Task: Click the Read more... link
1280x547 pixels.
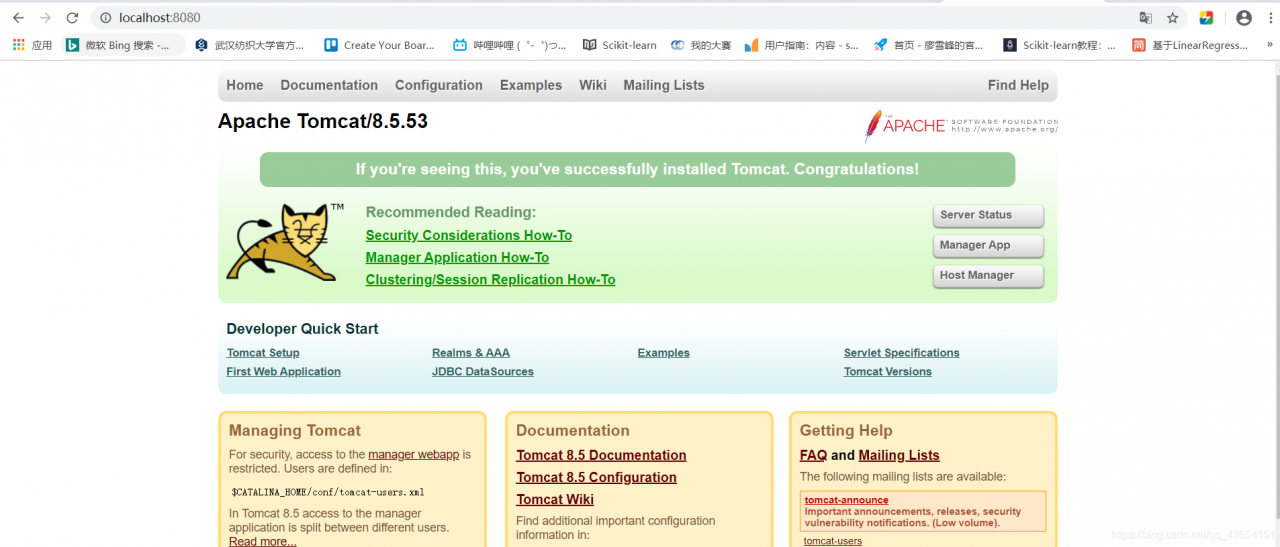Action: point(263,541)
